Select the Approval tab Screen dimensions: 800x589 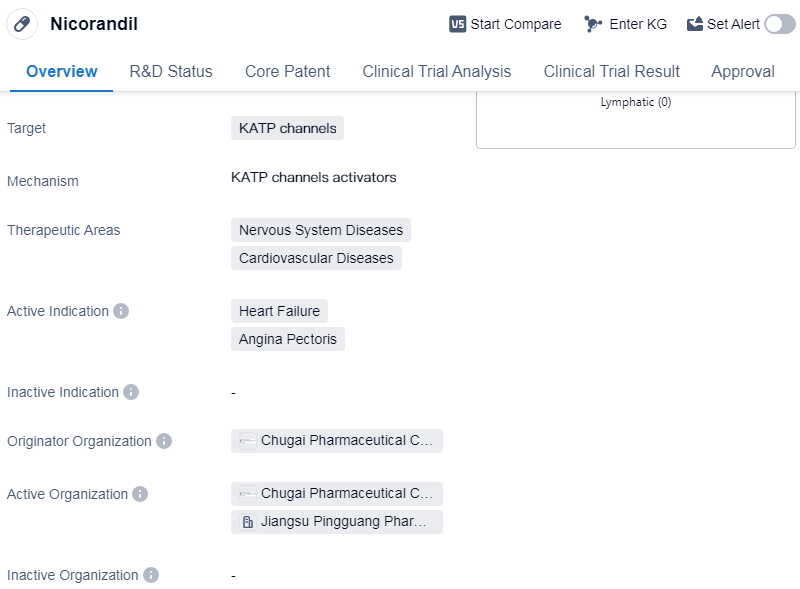742,71
